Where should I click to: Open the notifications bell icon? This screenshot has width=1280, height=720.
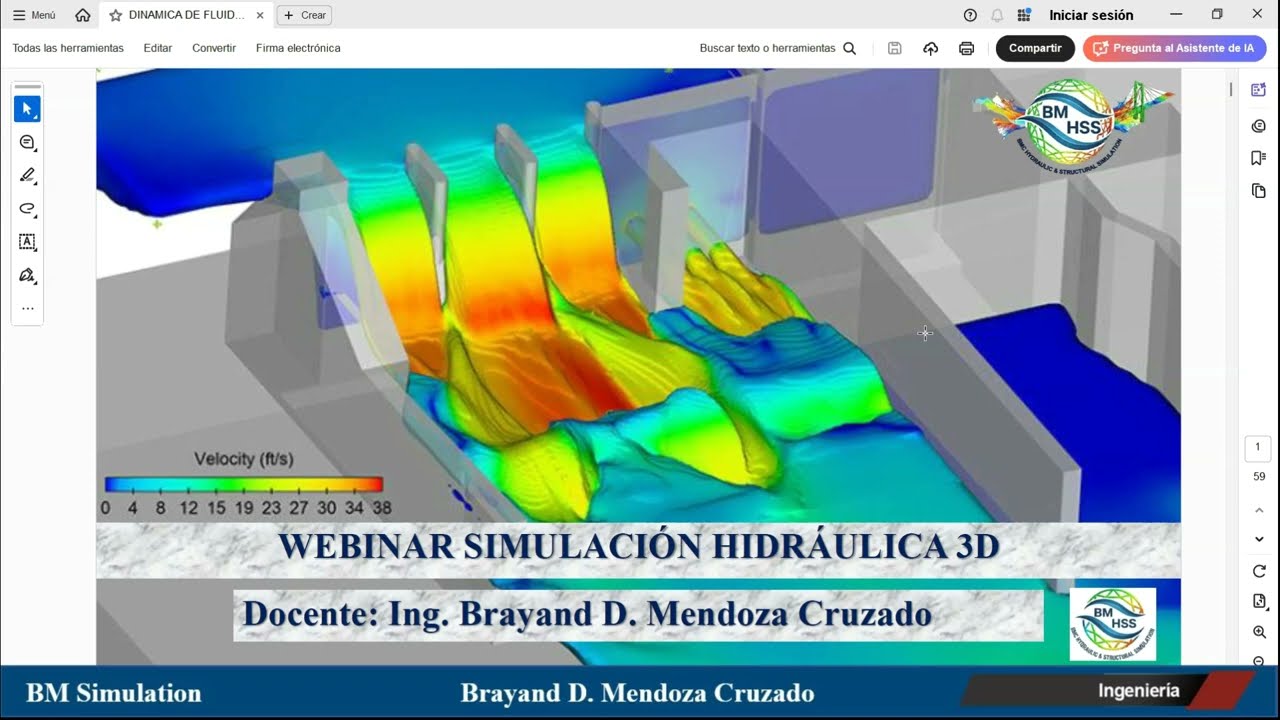tap(997, 15)
